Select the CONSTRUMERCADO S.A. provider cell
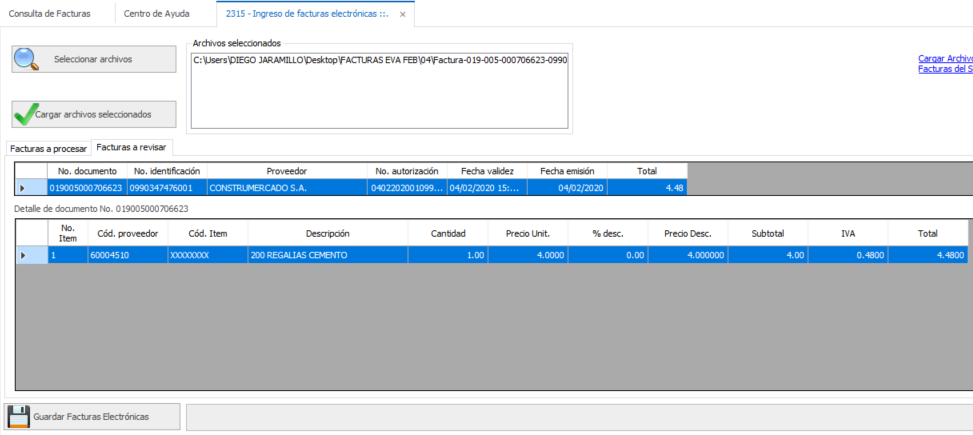973x435 pixels. 286,188
